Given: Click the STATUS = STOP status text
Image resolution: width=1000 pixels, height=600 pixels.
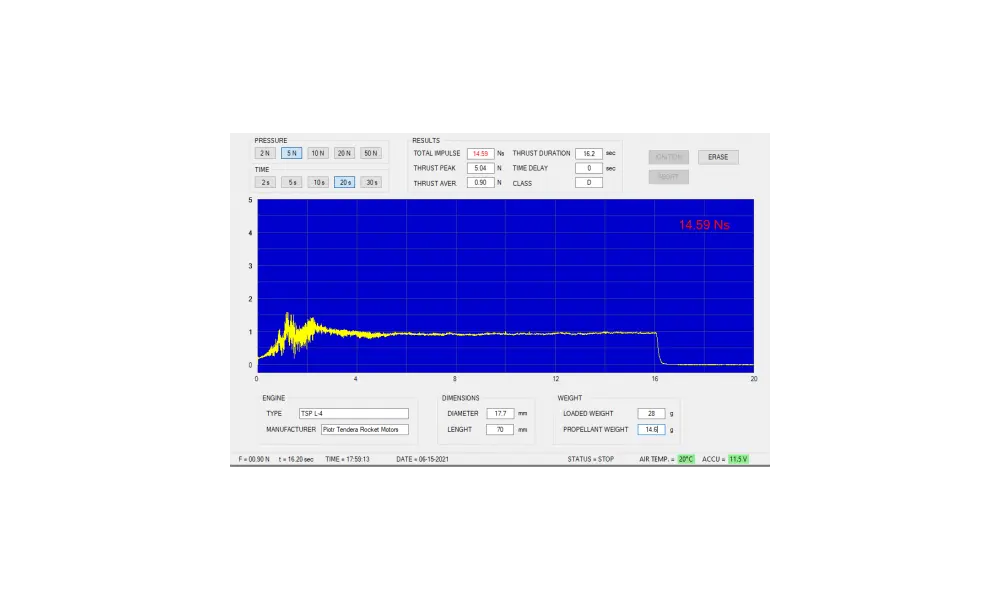Looking at the screenshot, I should (591, 459).
